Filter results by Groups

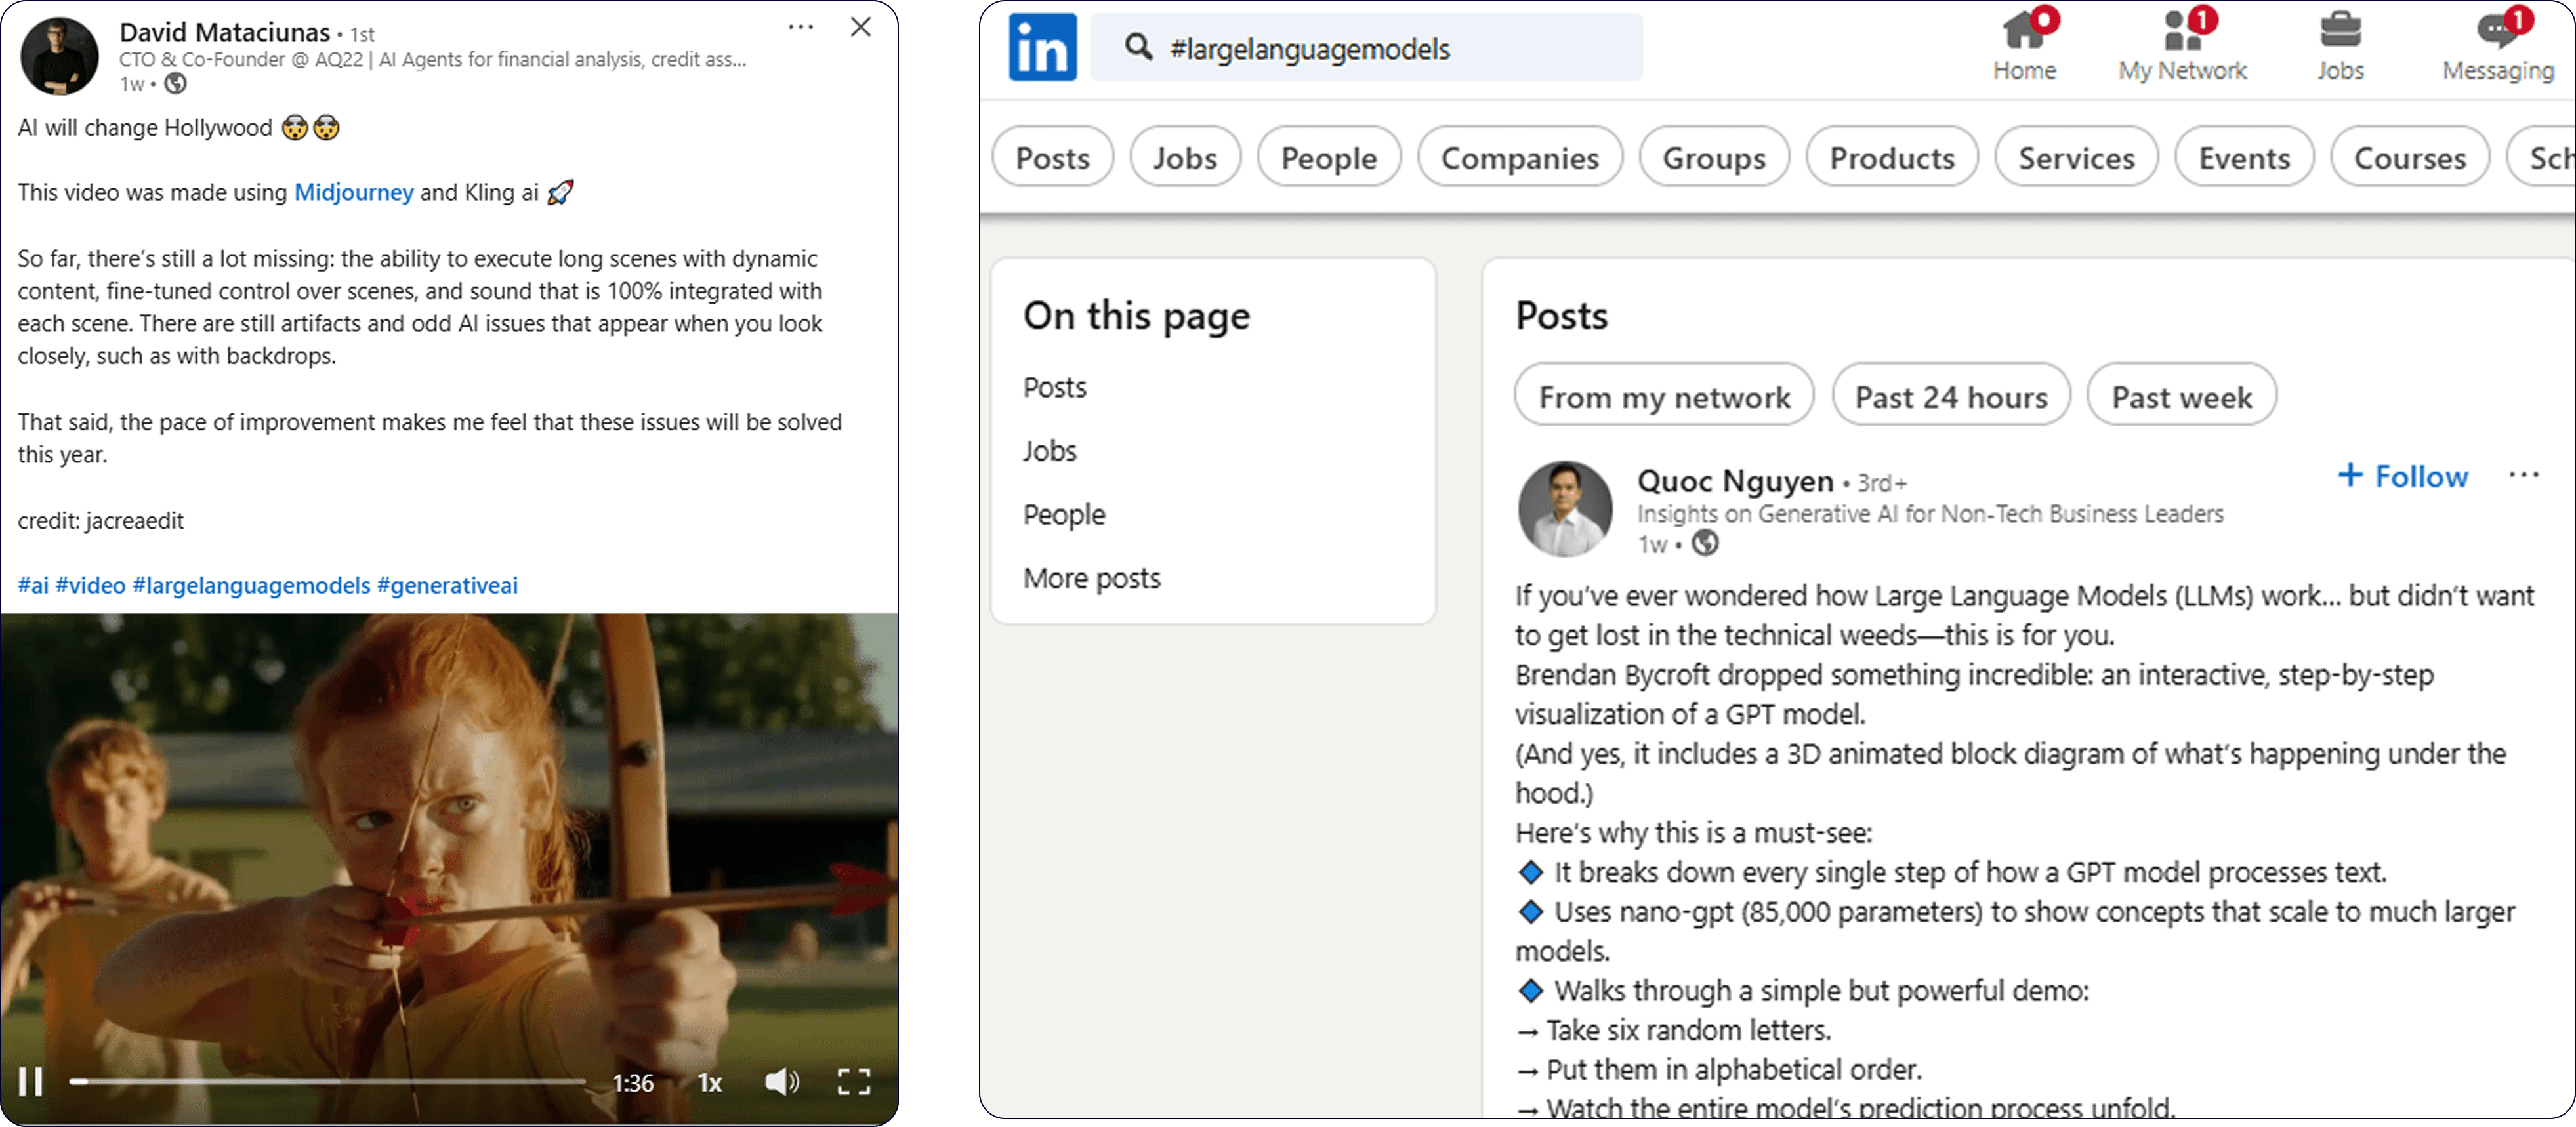click(x=1714, y=157)
